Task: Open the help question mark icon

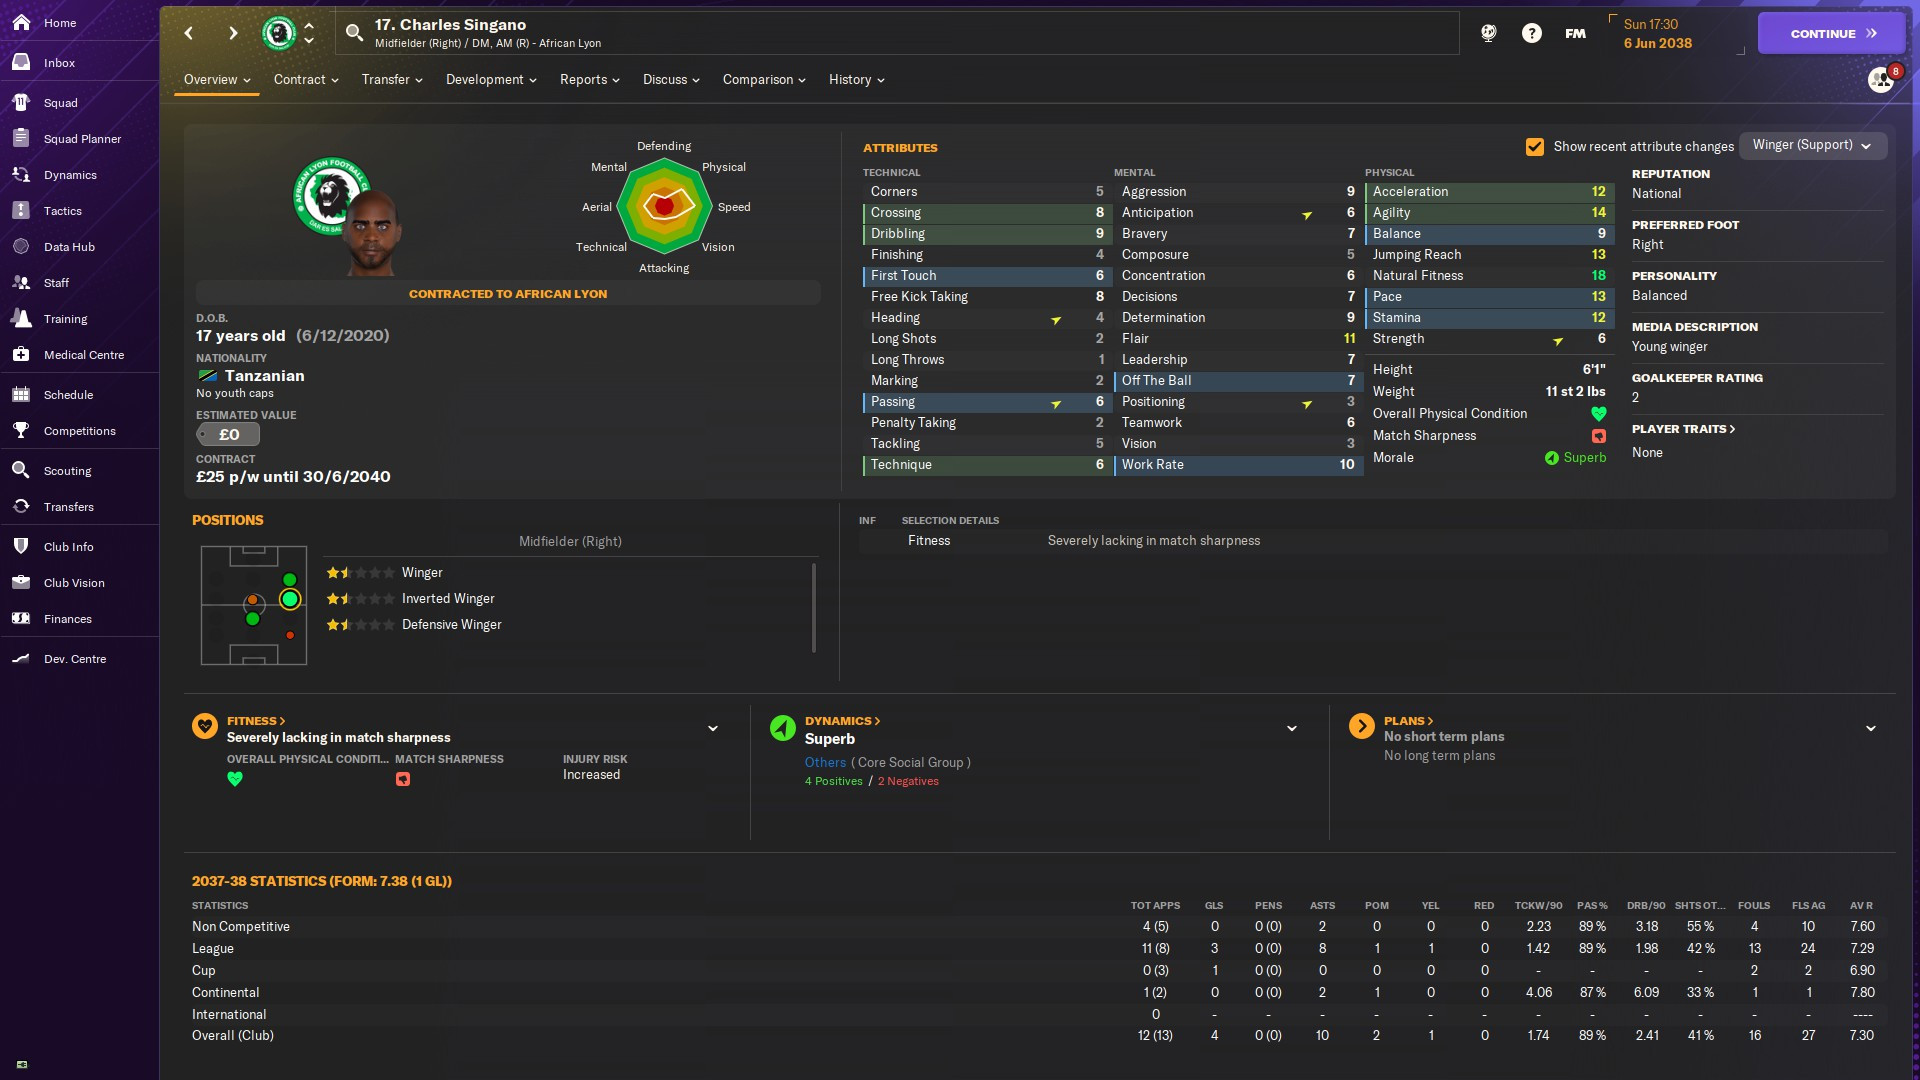Action: [1531, 33]
